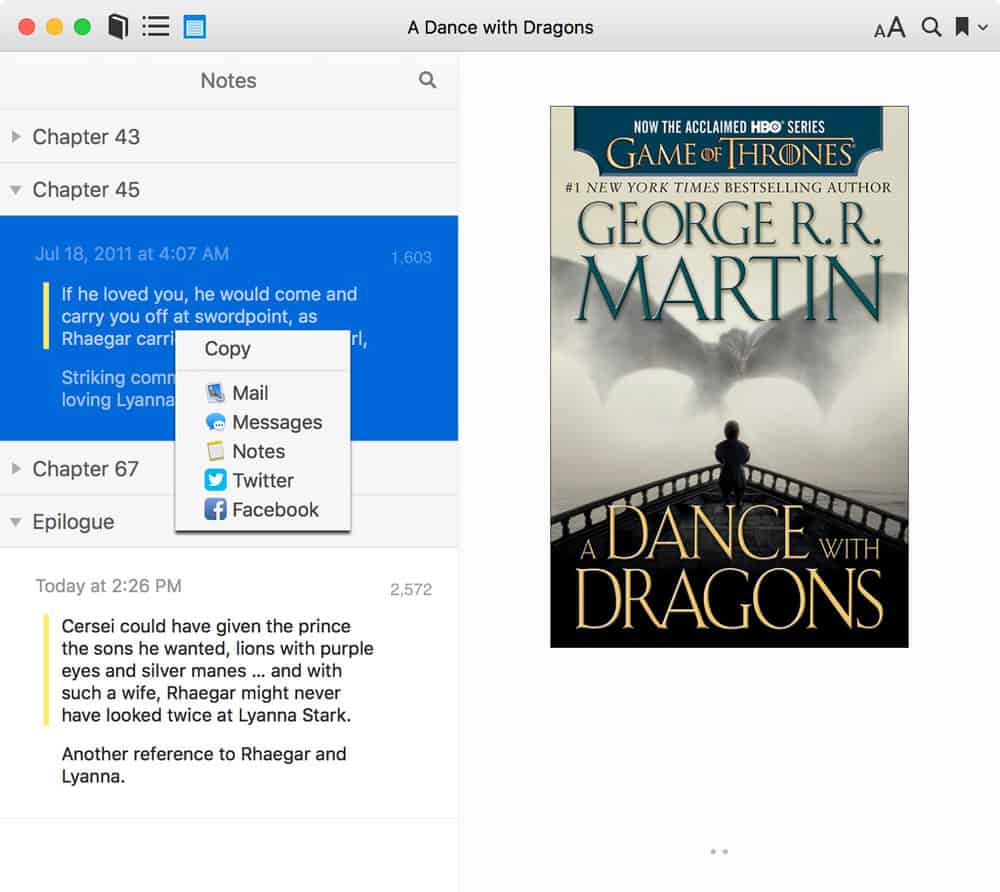Toggle the Notes panel icon in toolbar
This screenshot has height=892, width=1000.
(x=195, y=27)
